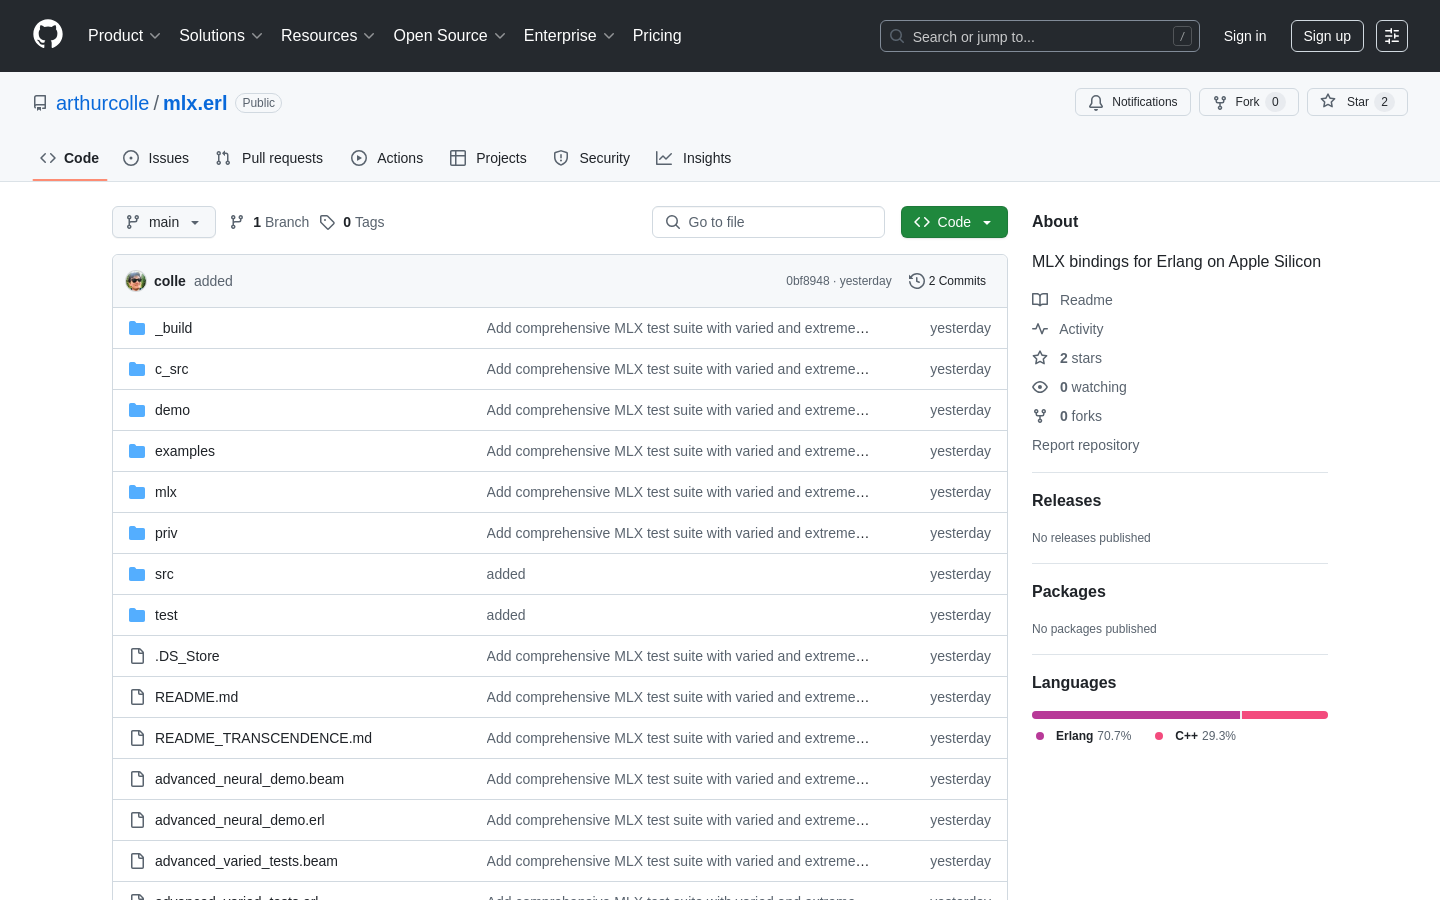Click the C++ 29.3% language label
This screenshot has height=900, width=1440.
click(1195, 736)
